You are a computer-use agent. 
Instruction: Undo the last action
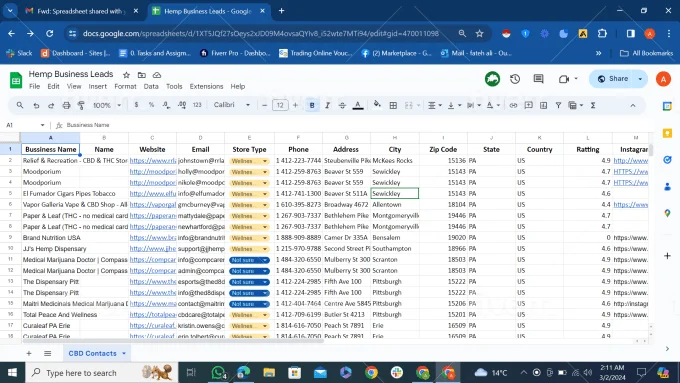(x=36, y=105)
